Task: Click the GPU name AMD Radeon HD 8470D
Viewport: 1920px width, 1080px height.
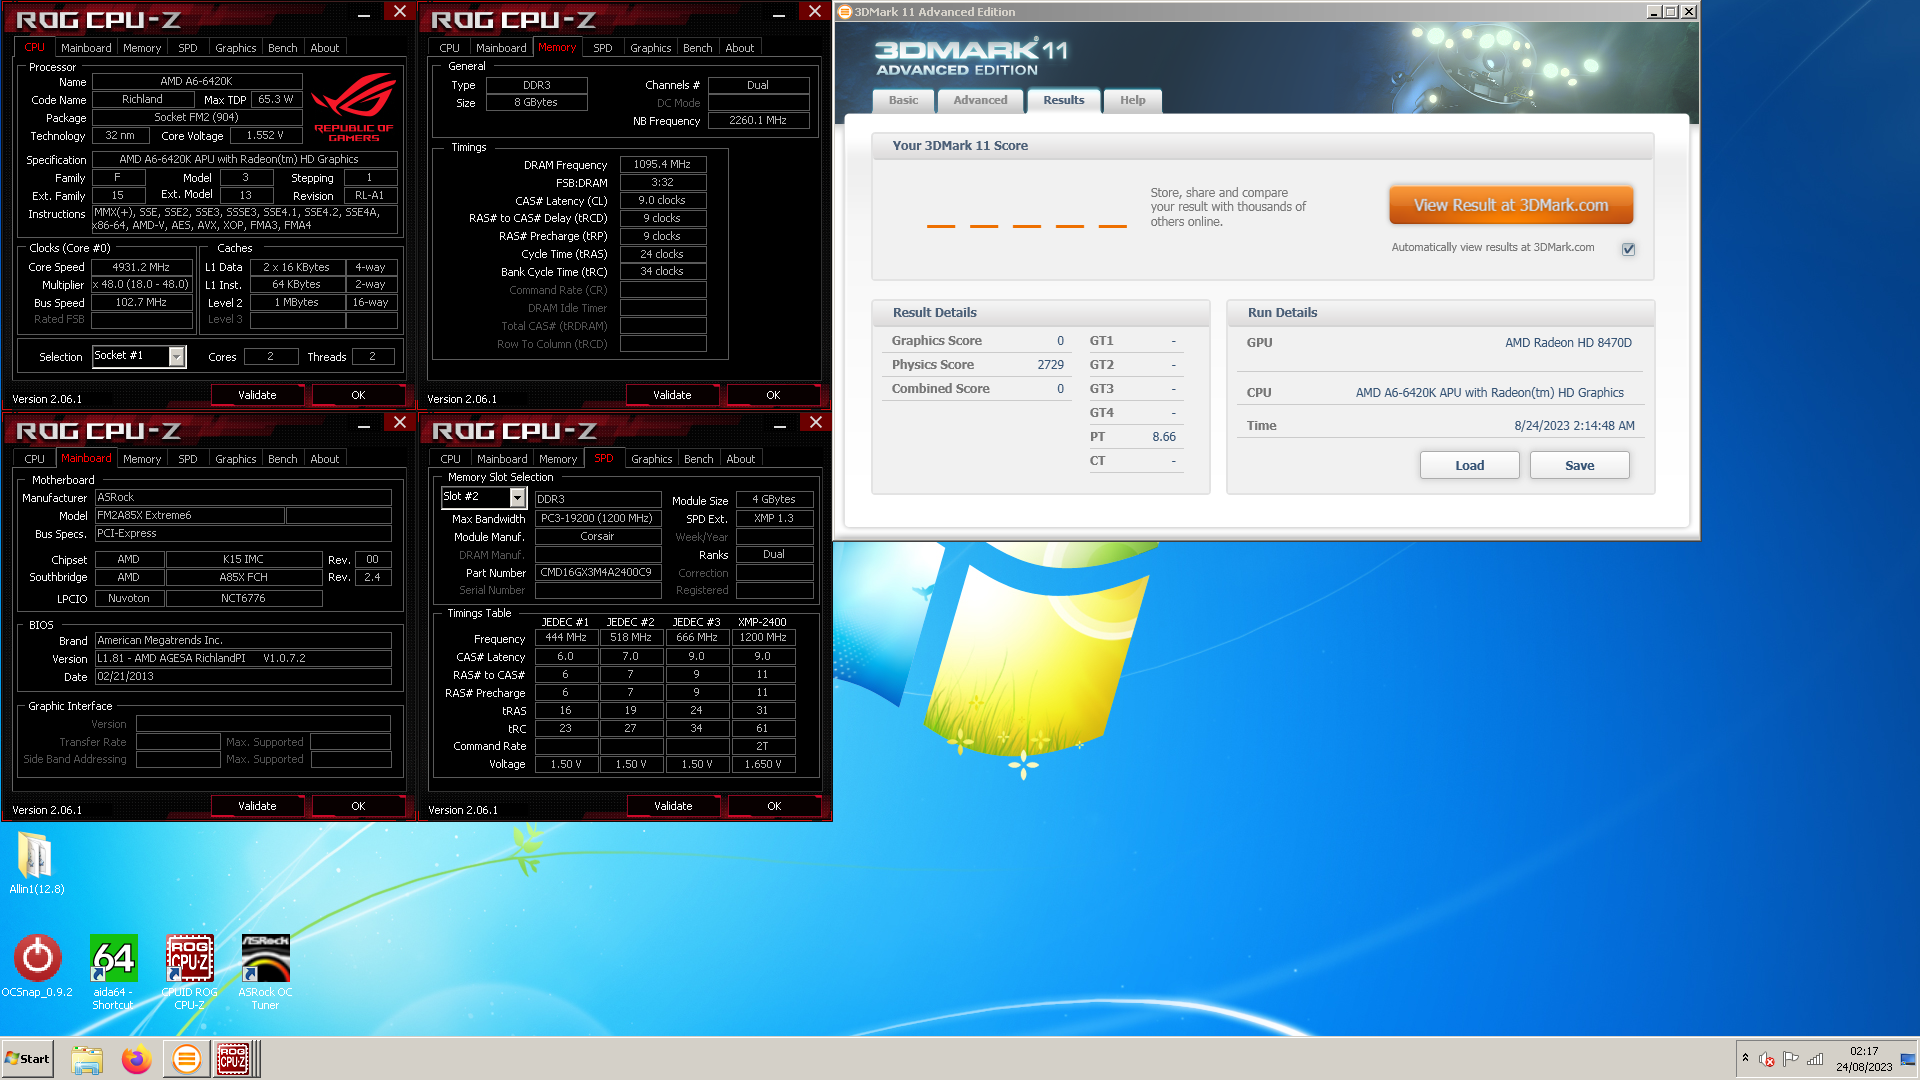Action: [x=1568, y=343]
